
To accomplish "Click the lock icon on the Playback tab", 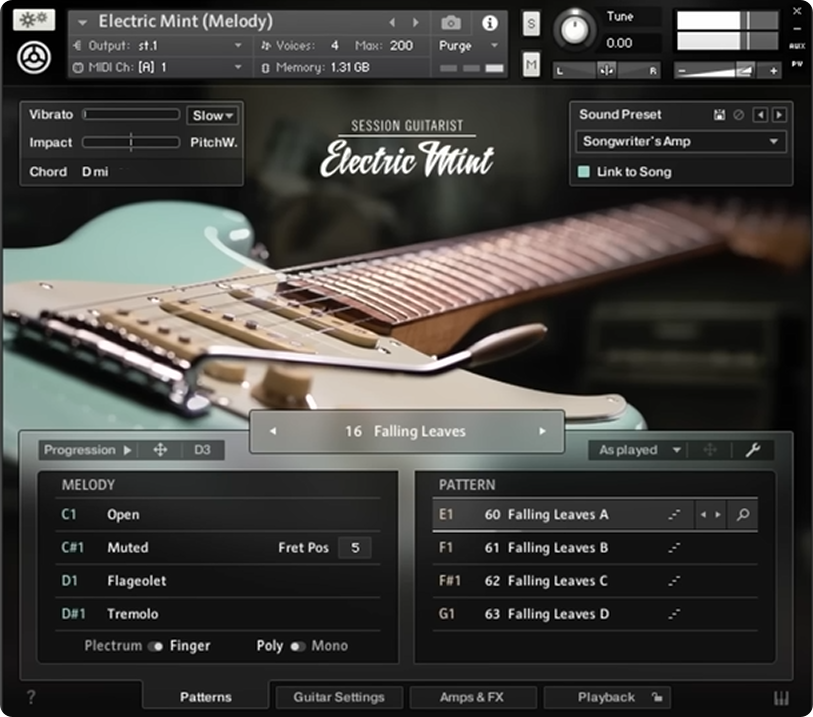I will point(657,697).
